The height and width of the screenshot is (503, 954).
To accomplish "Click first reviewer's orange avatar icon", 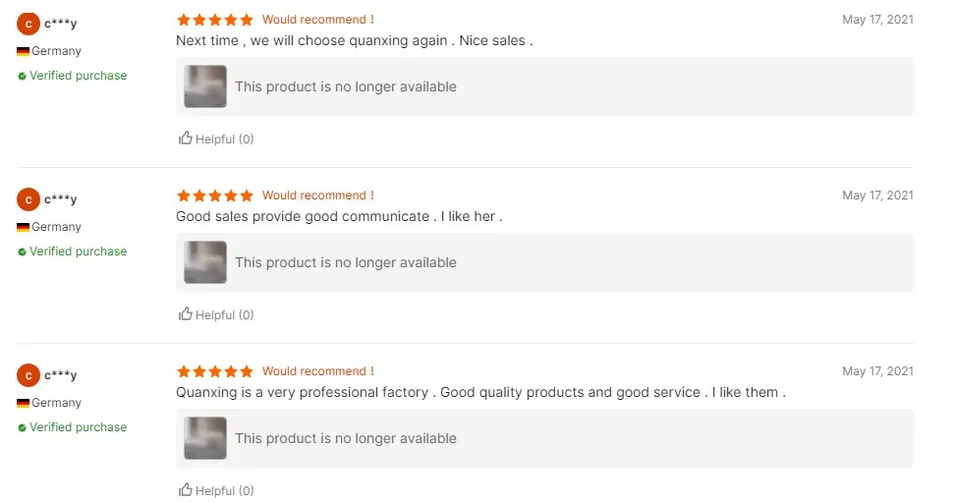I will click(x=28, y=23).
